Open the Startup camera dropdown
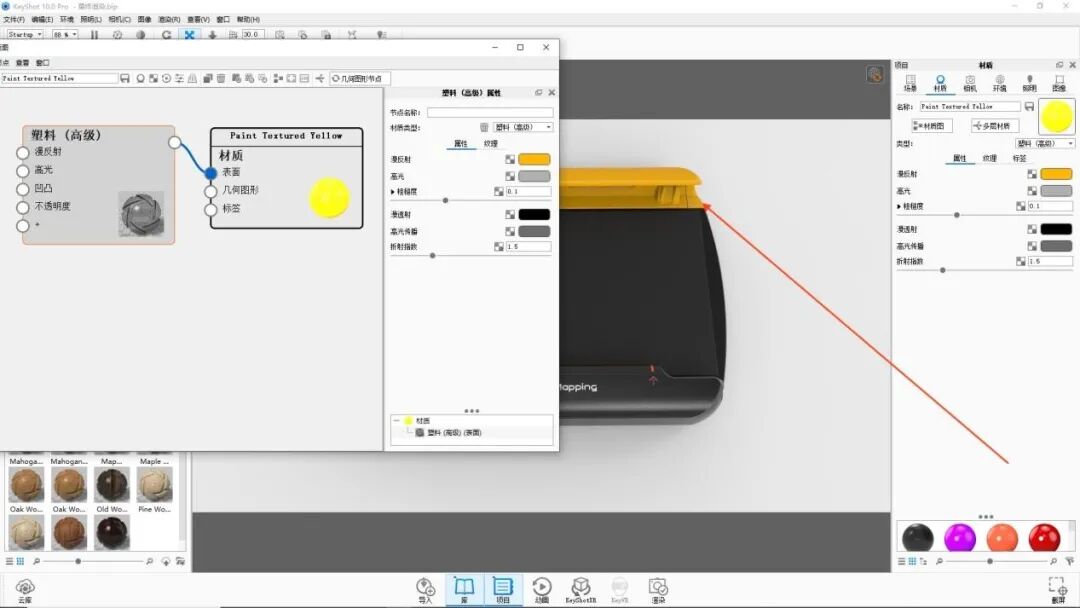The width and height of the screenshot is (1080, 608). click(27, 33)
